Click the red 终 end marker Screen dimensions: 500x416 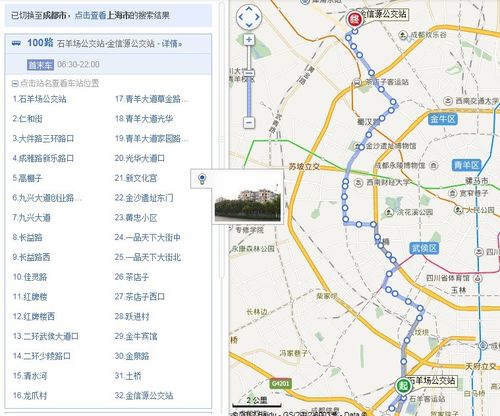355,19
